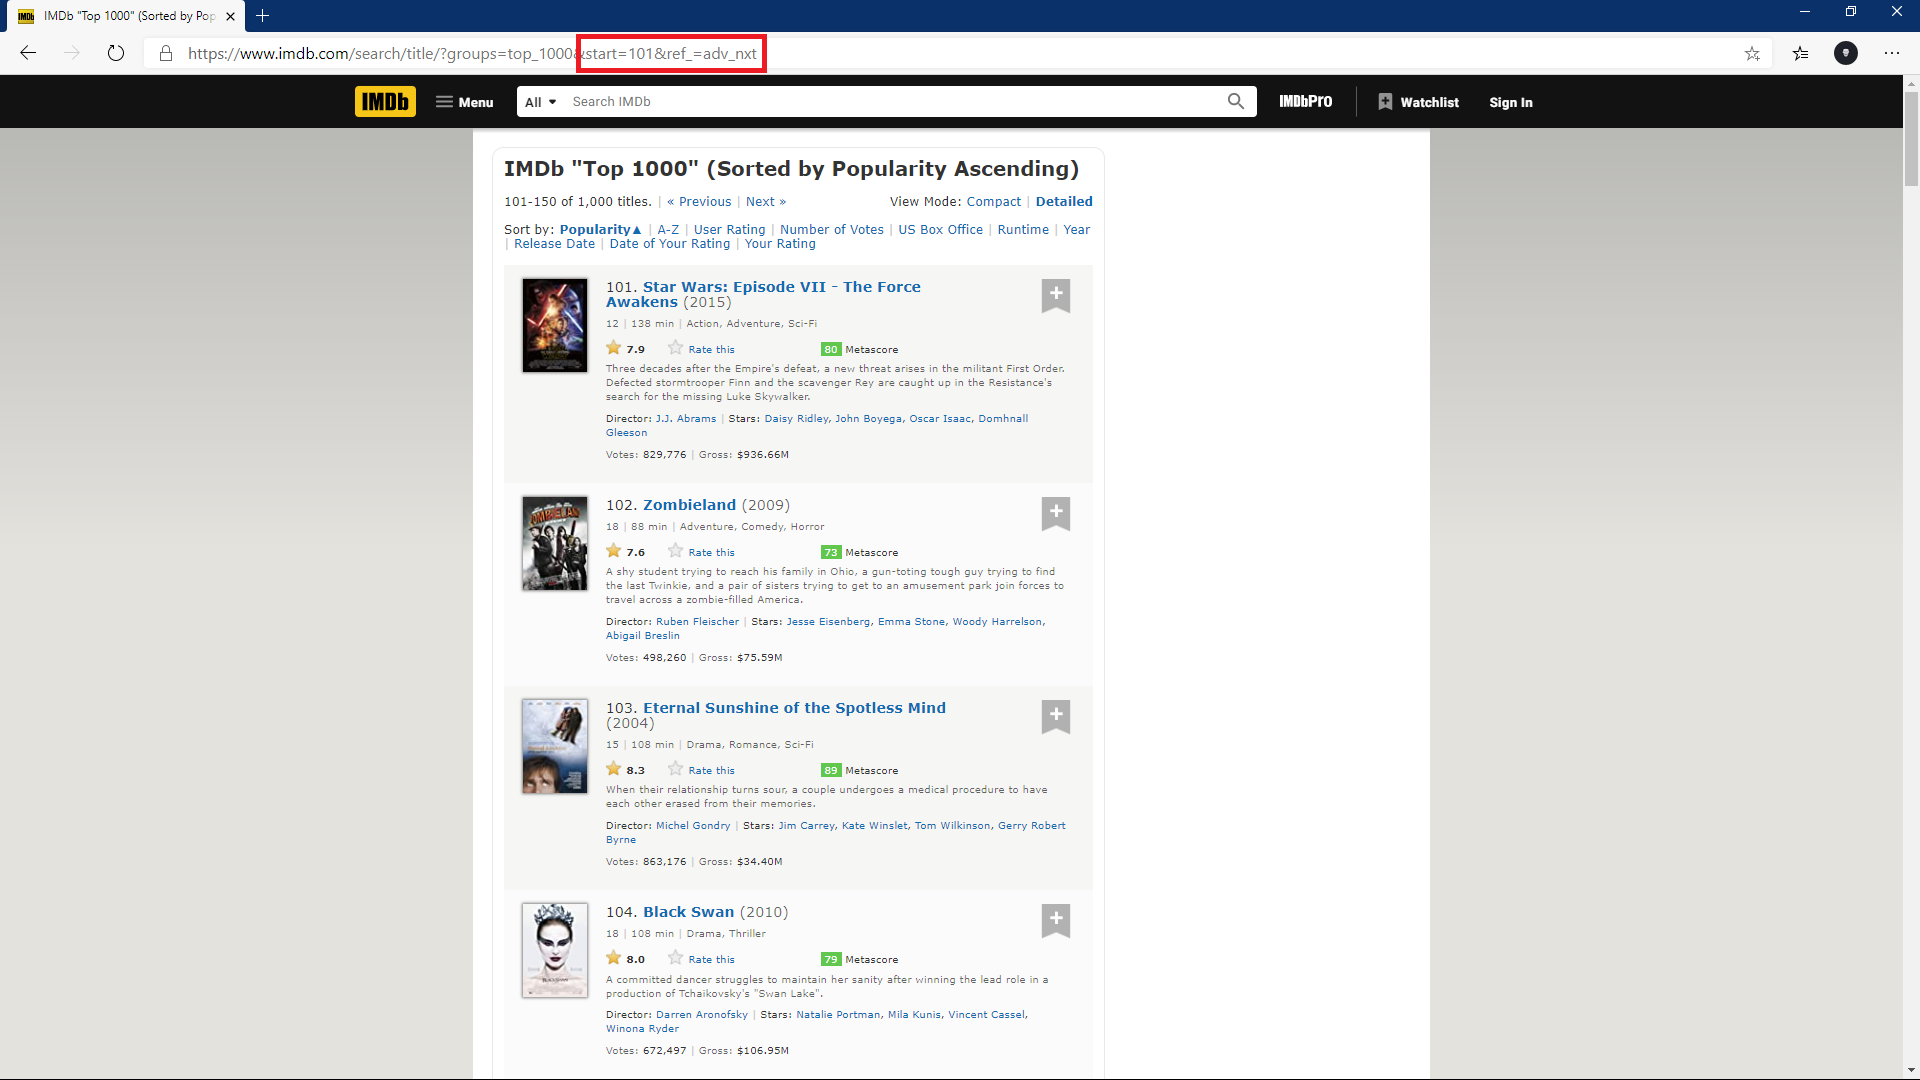
Task: Click browser refresh icon
Action: 116,54
